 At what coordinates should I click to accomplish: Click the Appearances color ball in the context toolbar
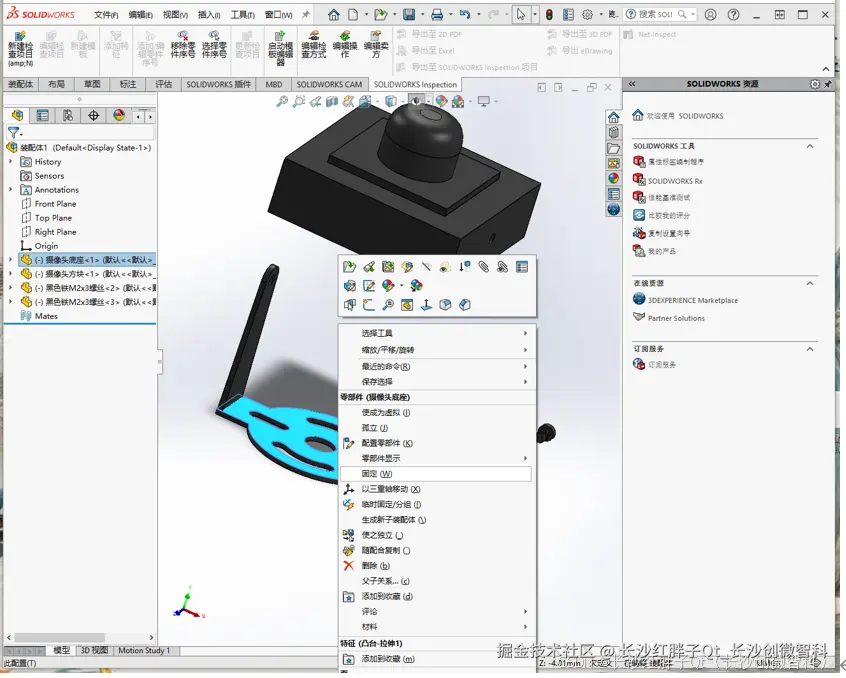[x=388, y=285]
